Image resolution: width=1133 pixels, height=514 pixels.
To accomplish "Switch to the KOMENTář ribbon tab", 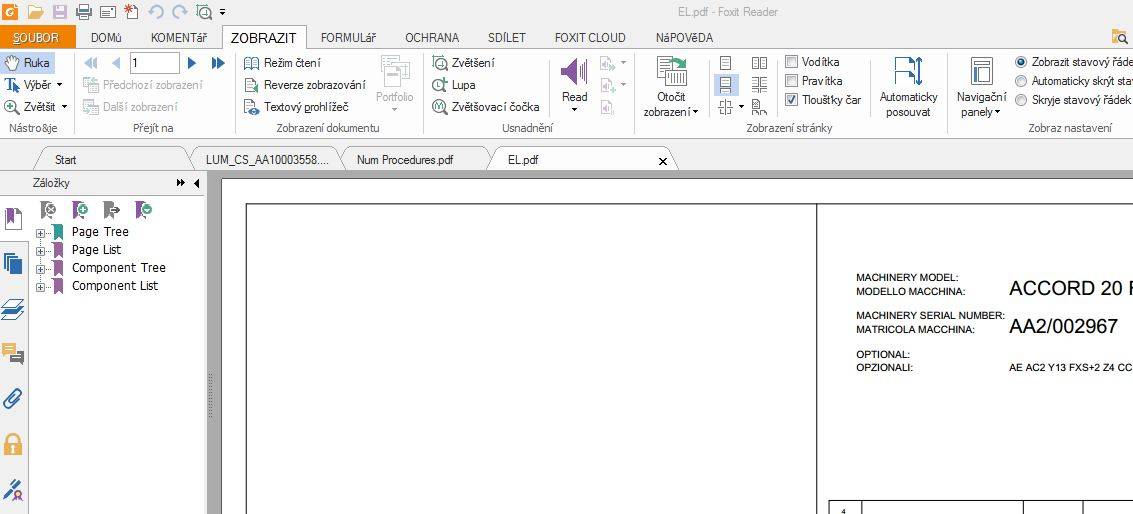I will click(x=178, y=38).
